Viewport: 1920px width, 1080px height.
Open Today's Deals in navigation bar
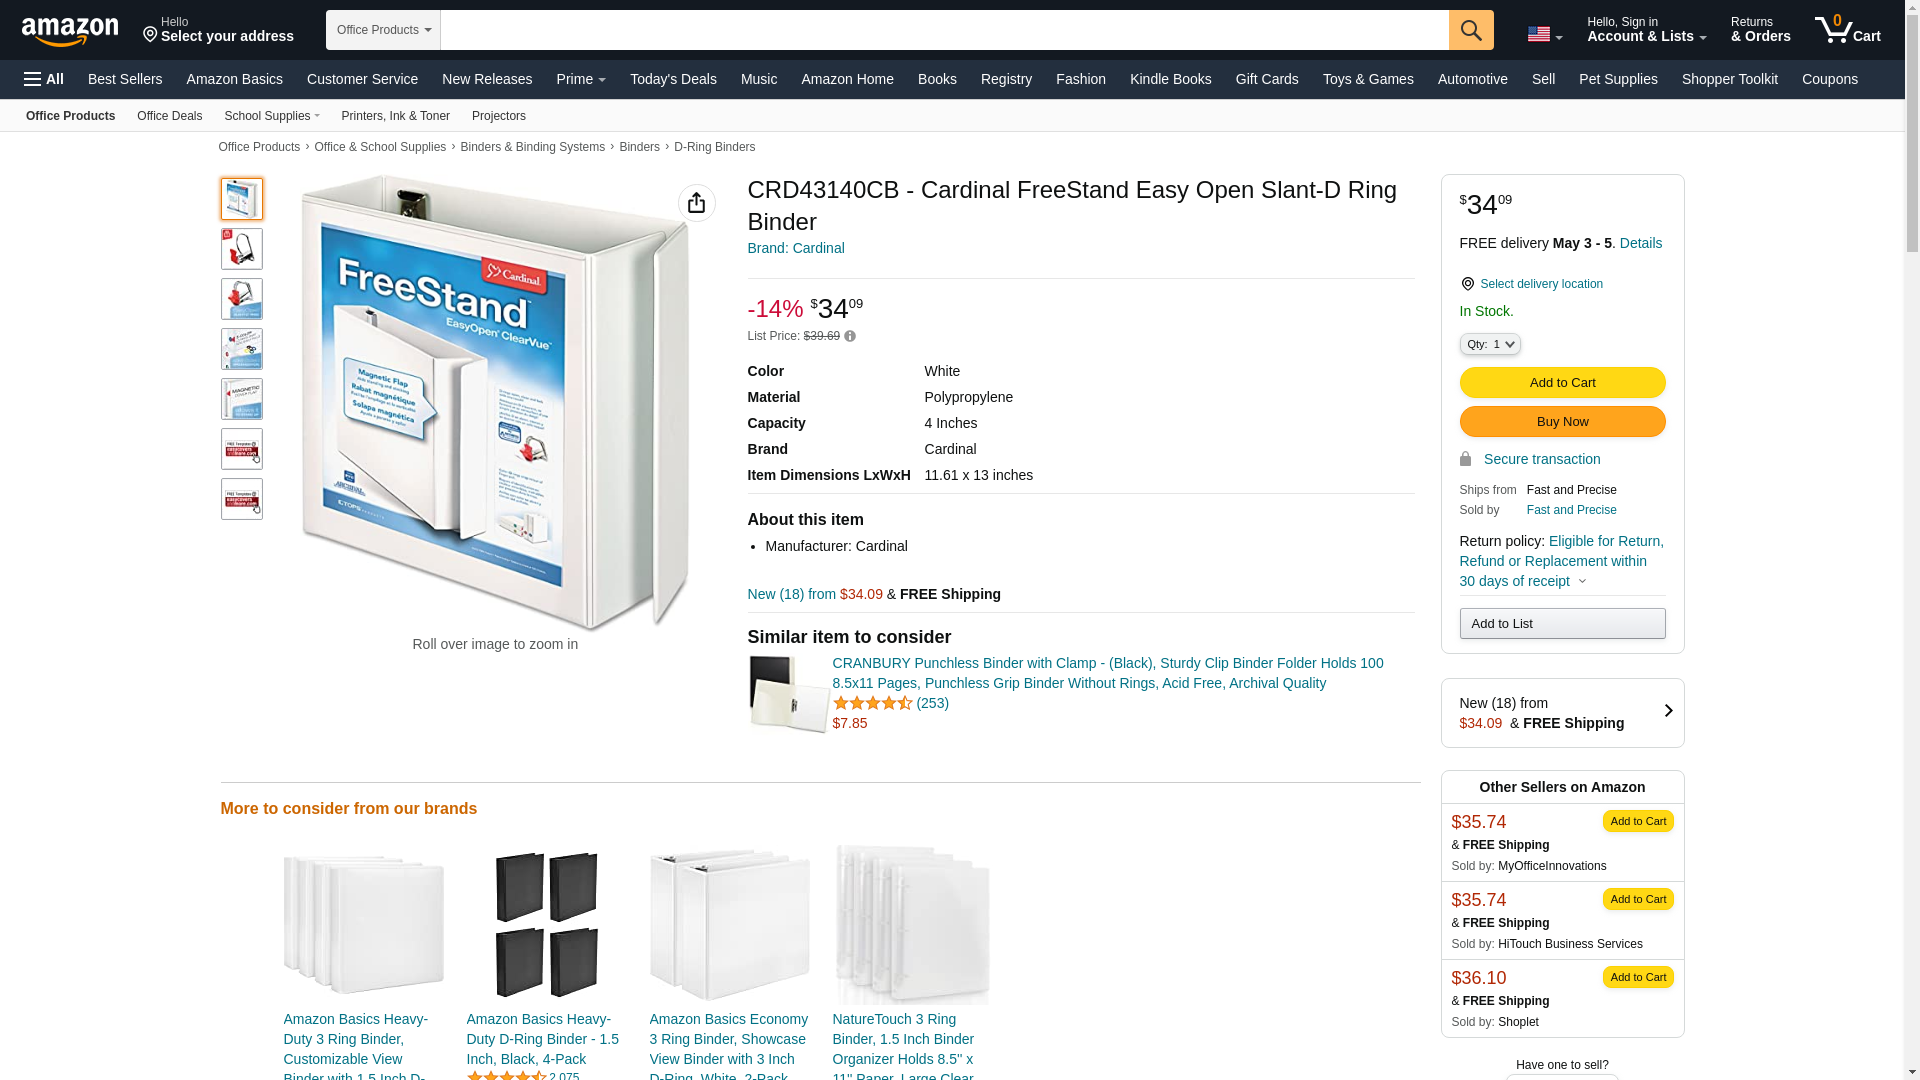[x=673, y=79]
